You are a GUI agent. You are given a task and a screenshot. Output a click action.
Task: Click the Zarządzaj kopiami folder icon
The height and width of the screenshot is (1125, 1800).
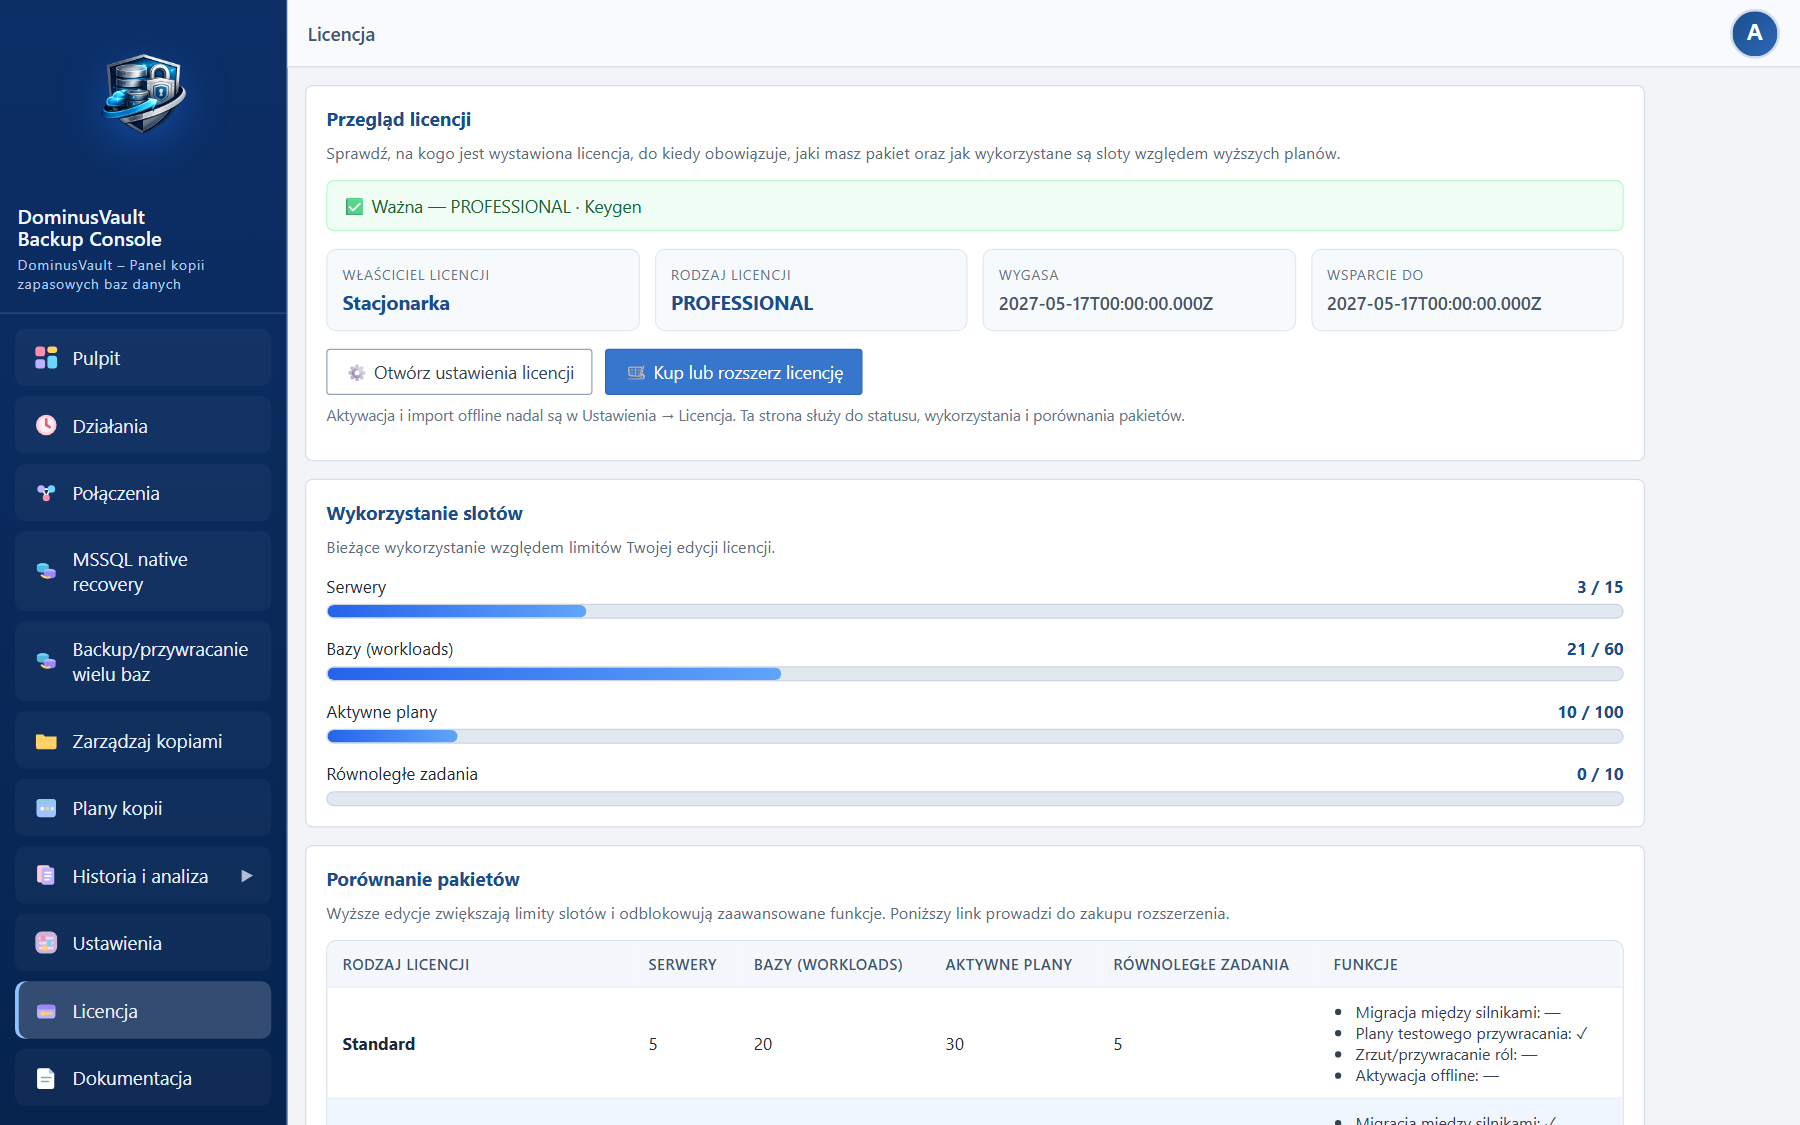46,741
